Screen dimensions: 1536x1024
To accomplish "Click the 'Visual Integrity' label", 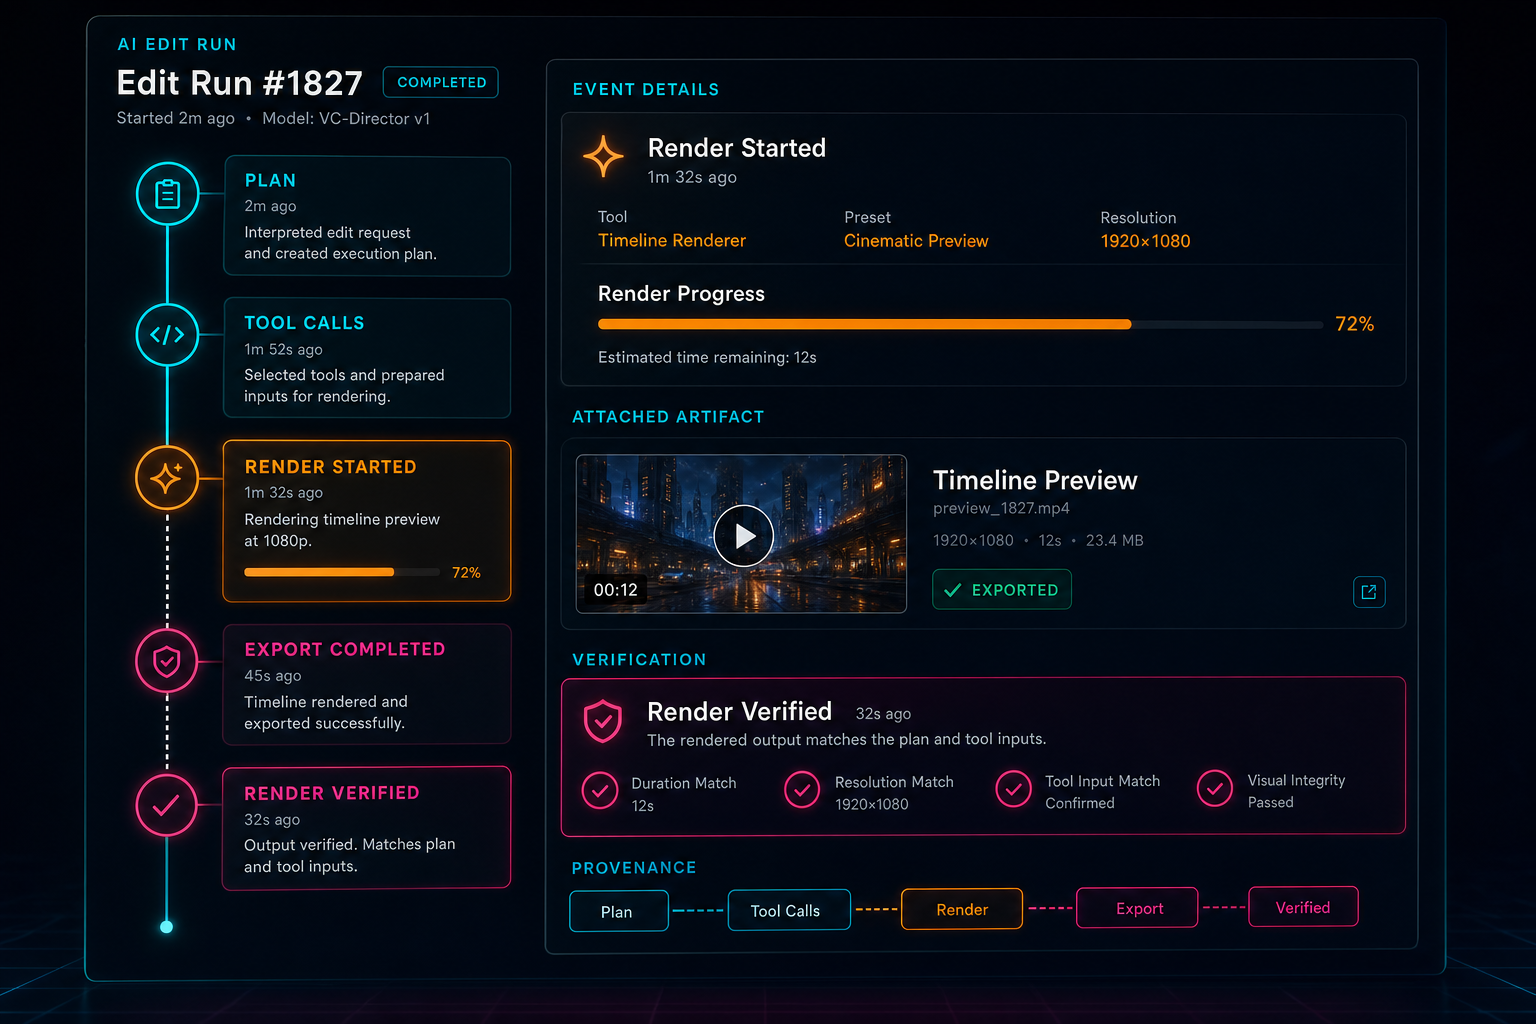I will tap(1296, 780).
